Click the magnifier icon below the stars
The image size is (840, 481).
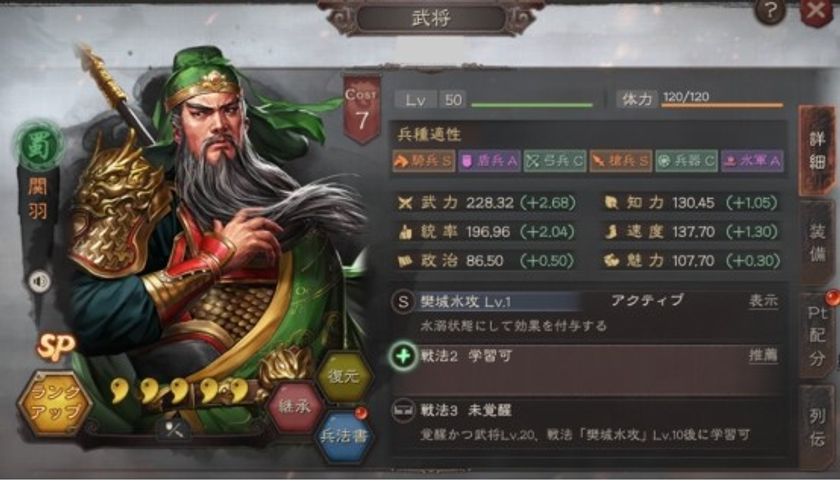click(174, 430)
